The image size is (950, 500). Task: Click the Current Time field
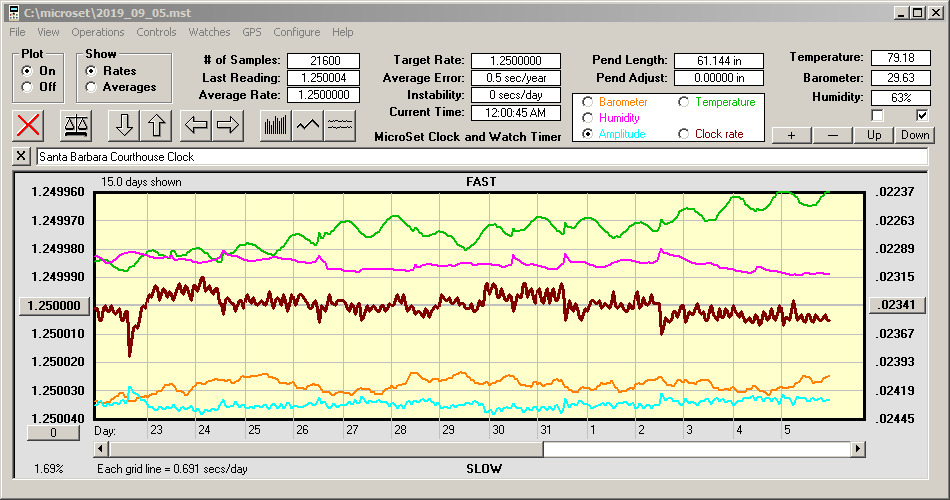[x=516, y=112]
